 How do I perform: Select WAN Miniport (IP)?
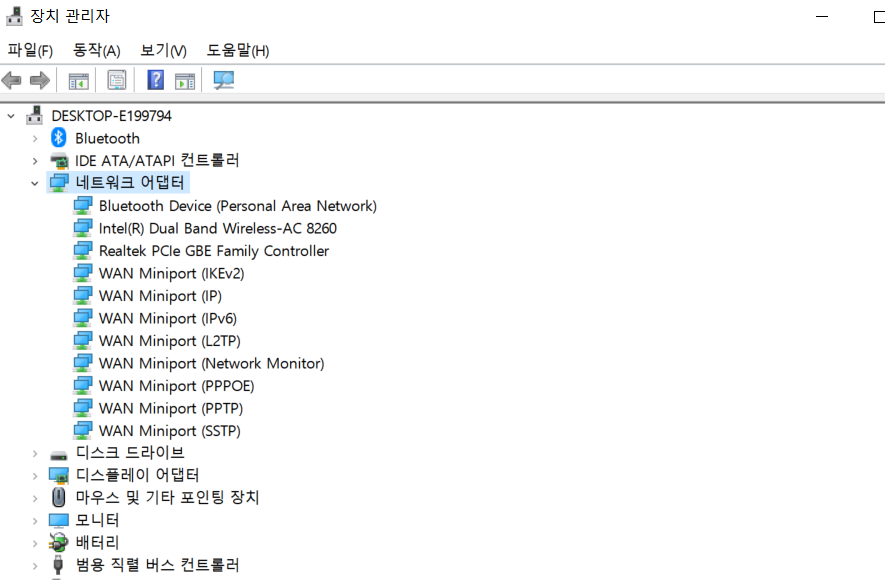160,296
